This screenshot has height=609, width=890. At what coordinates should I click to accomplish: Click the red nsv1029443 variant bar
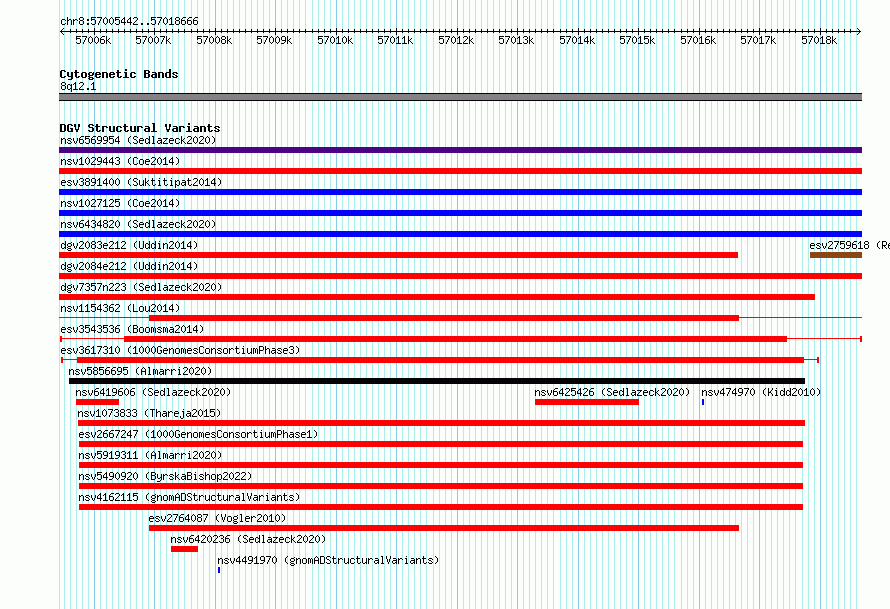point(460,171)
